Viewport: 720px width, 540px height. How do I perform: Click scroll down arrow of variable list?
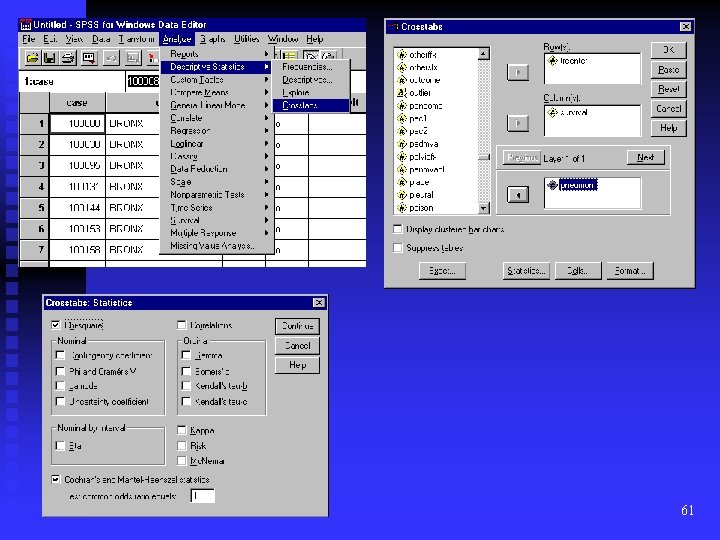tap(484, 208)
